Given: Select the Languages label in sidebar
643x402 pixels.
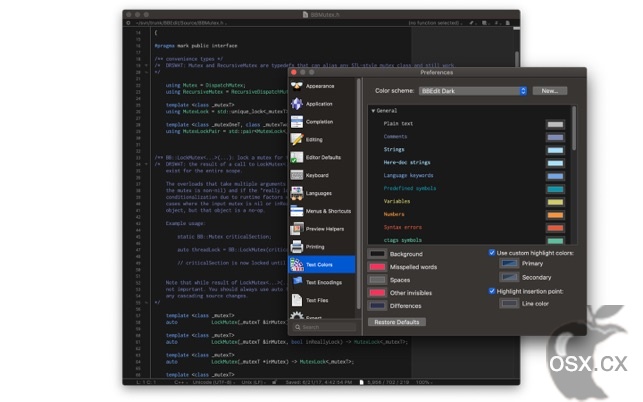Looking at the screenshot, I should click(x=319, y=193).
